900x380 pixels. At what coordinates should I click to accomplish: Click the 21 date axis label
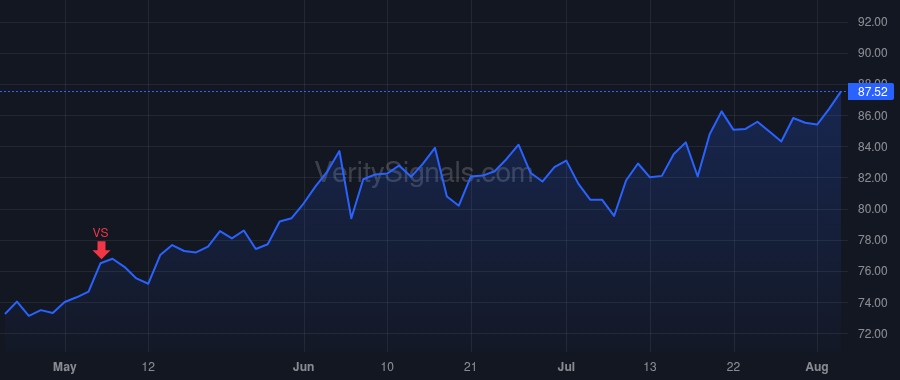point(471,367)
